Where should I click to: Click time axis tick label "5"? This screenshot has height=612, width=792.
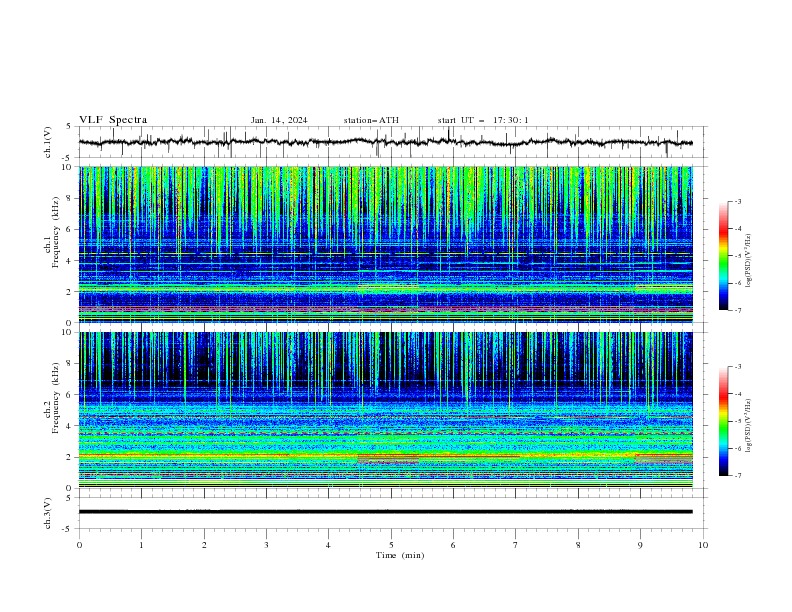(x=391, y=545)
